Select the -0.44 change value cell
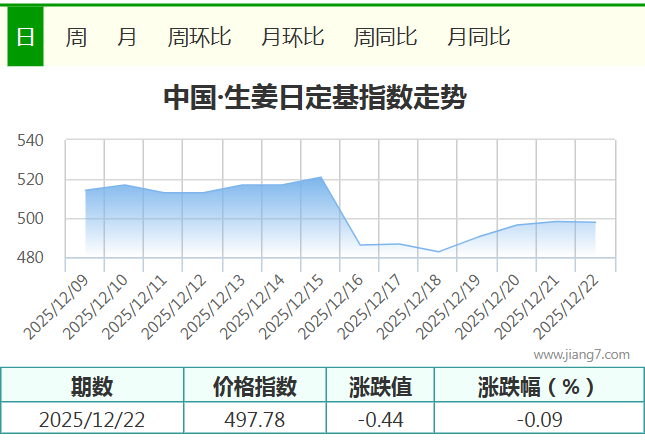Image resolution: width=645 pixels, height=440 pixels. point(380,419)
